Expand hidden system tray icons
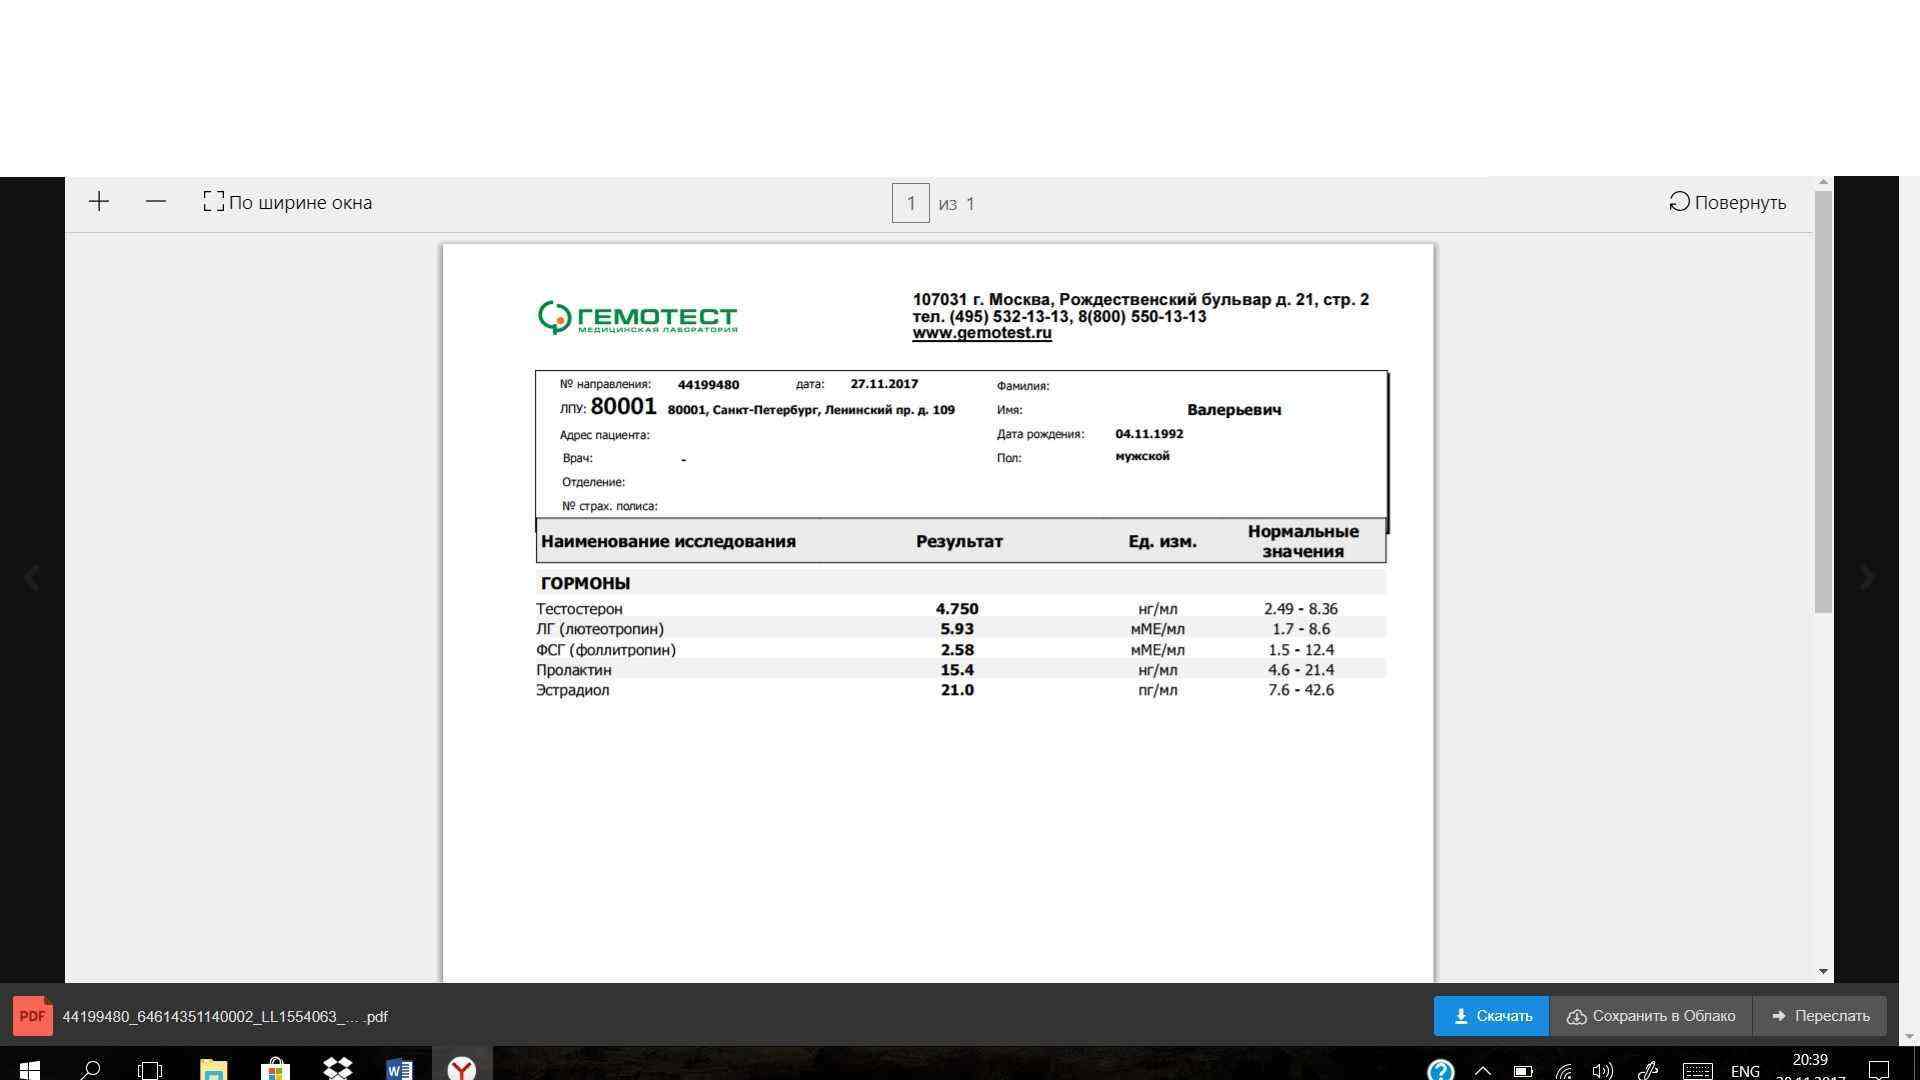This screenshot has height=1080, width=1920. (1482, 1071)
